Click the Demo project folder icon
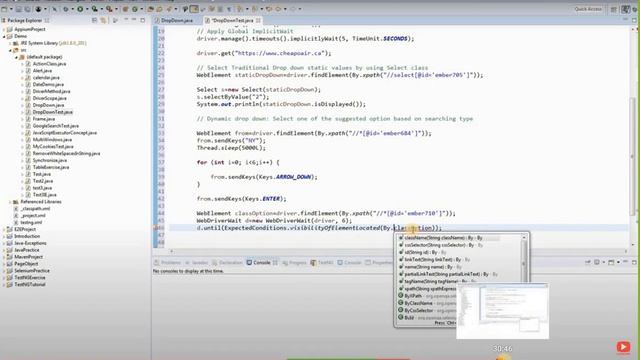640x360 pixels. point(10,36)
